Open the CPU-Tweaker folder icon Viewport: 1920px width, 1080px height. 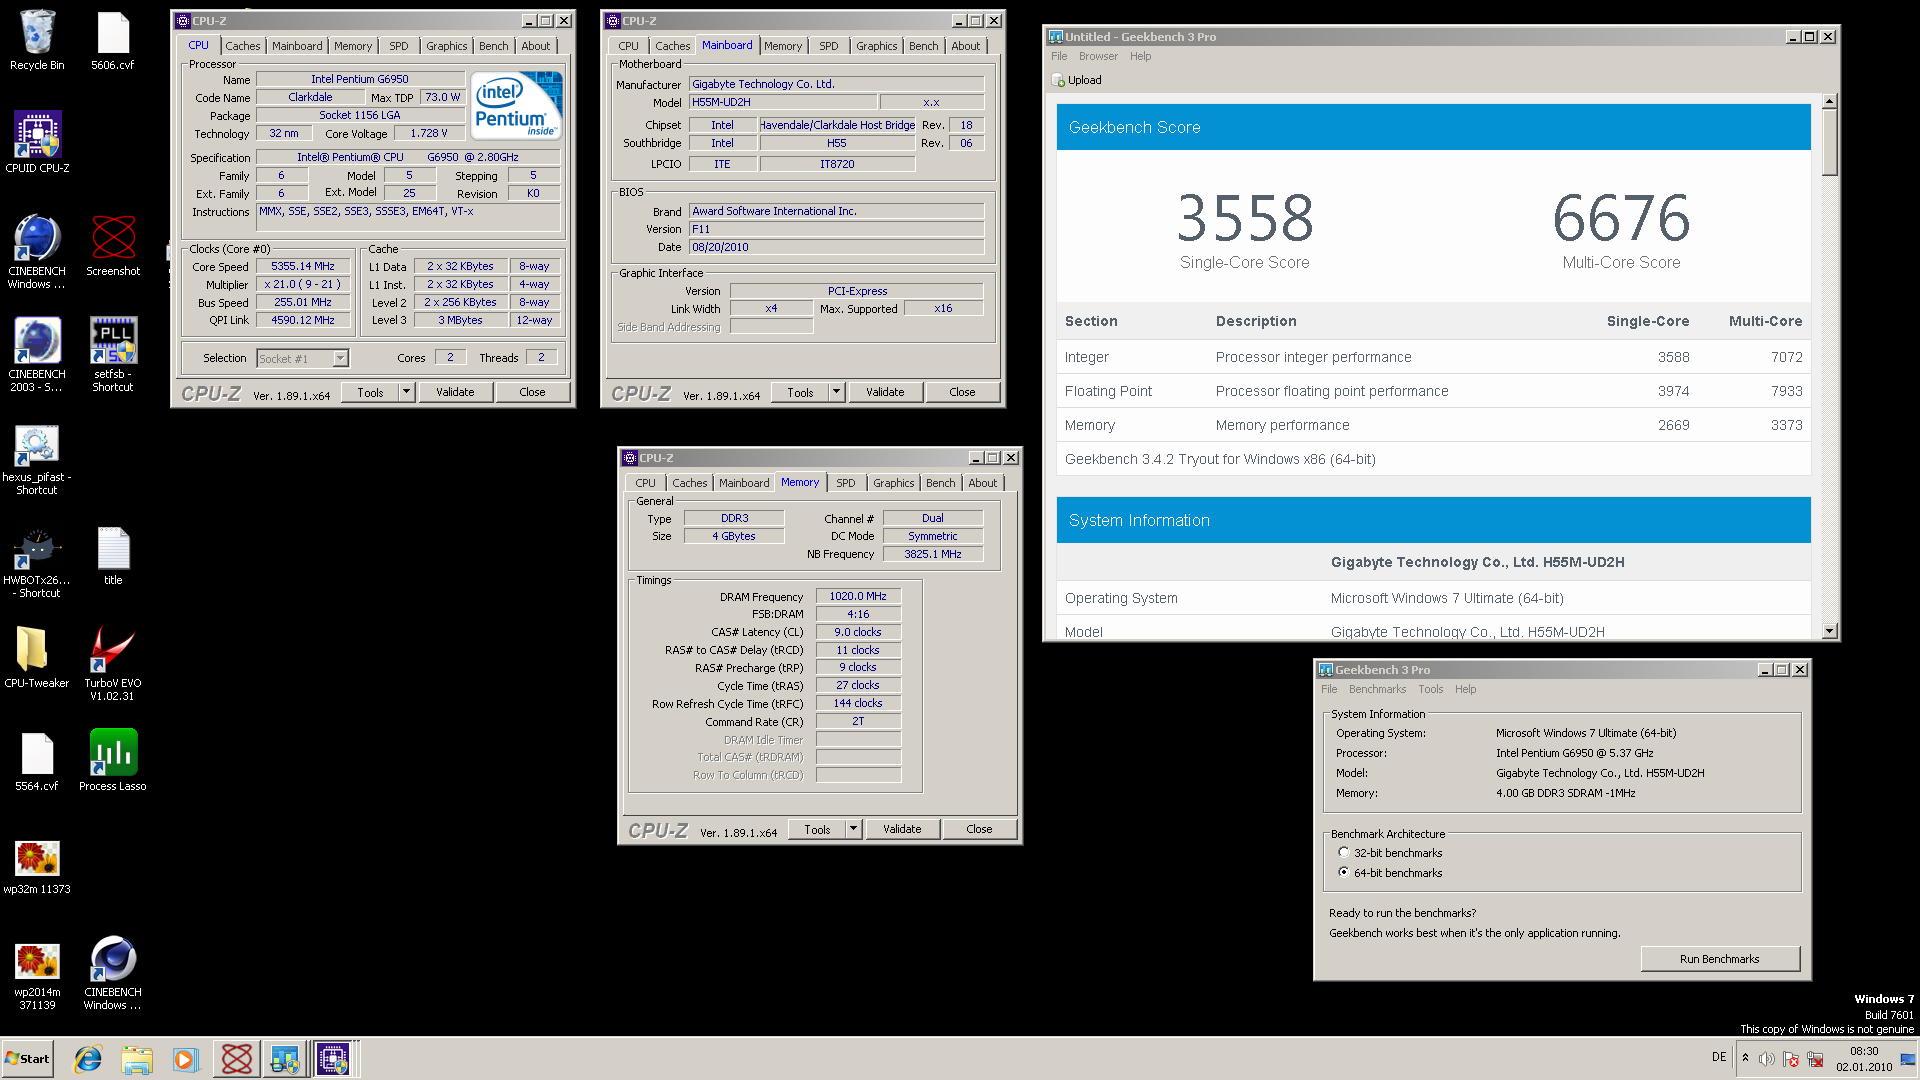pyautogui.click(x=37, y=657)
